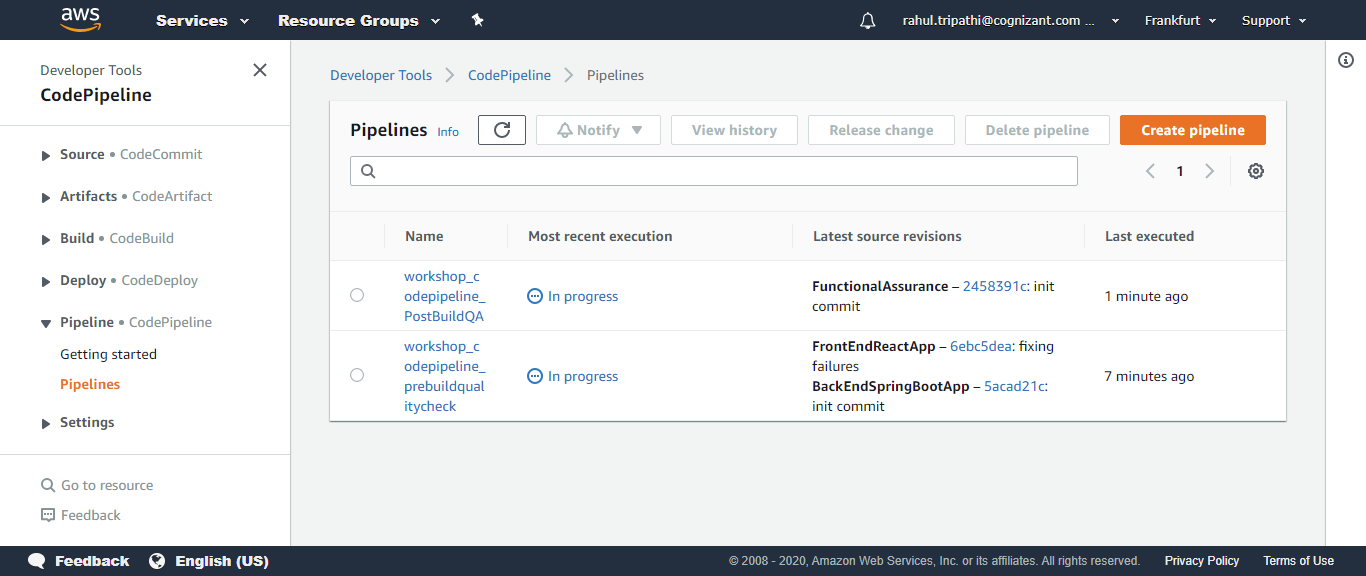This screenshot has width=1366, height=576.
Task: Click the Developer Tools breadcrumb
Action: click(x=381, y=75)
